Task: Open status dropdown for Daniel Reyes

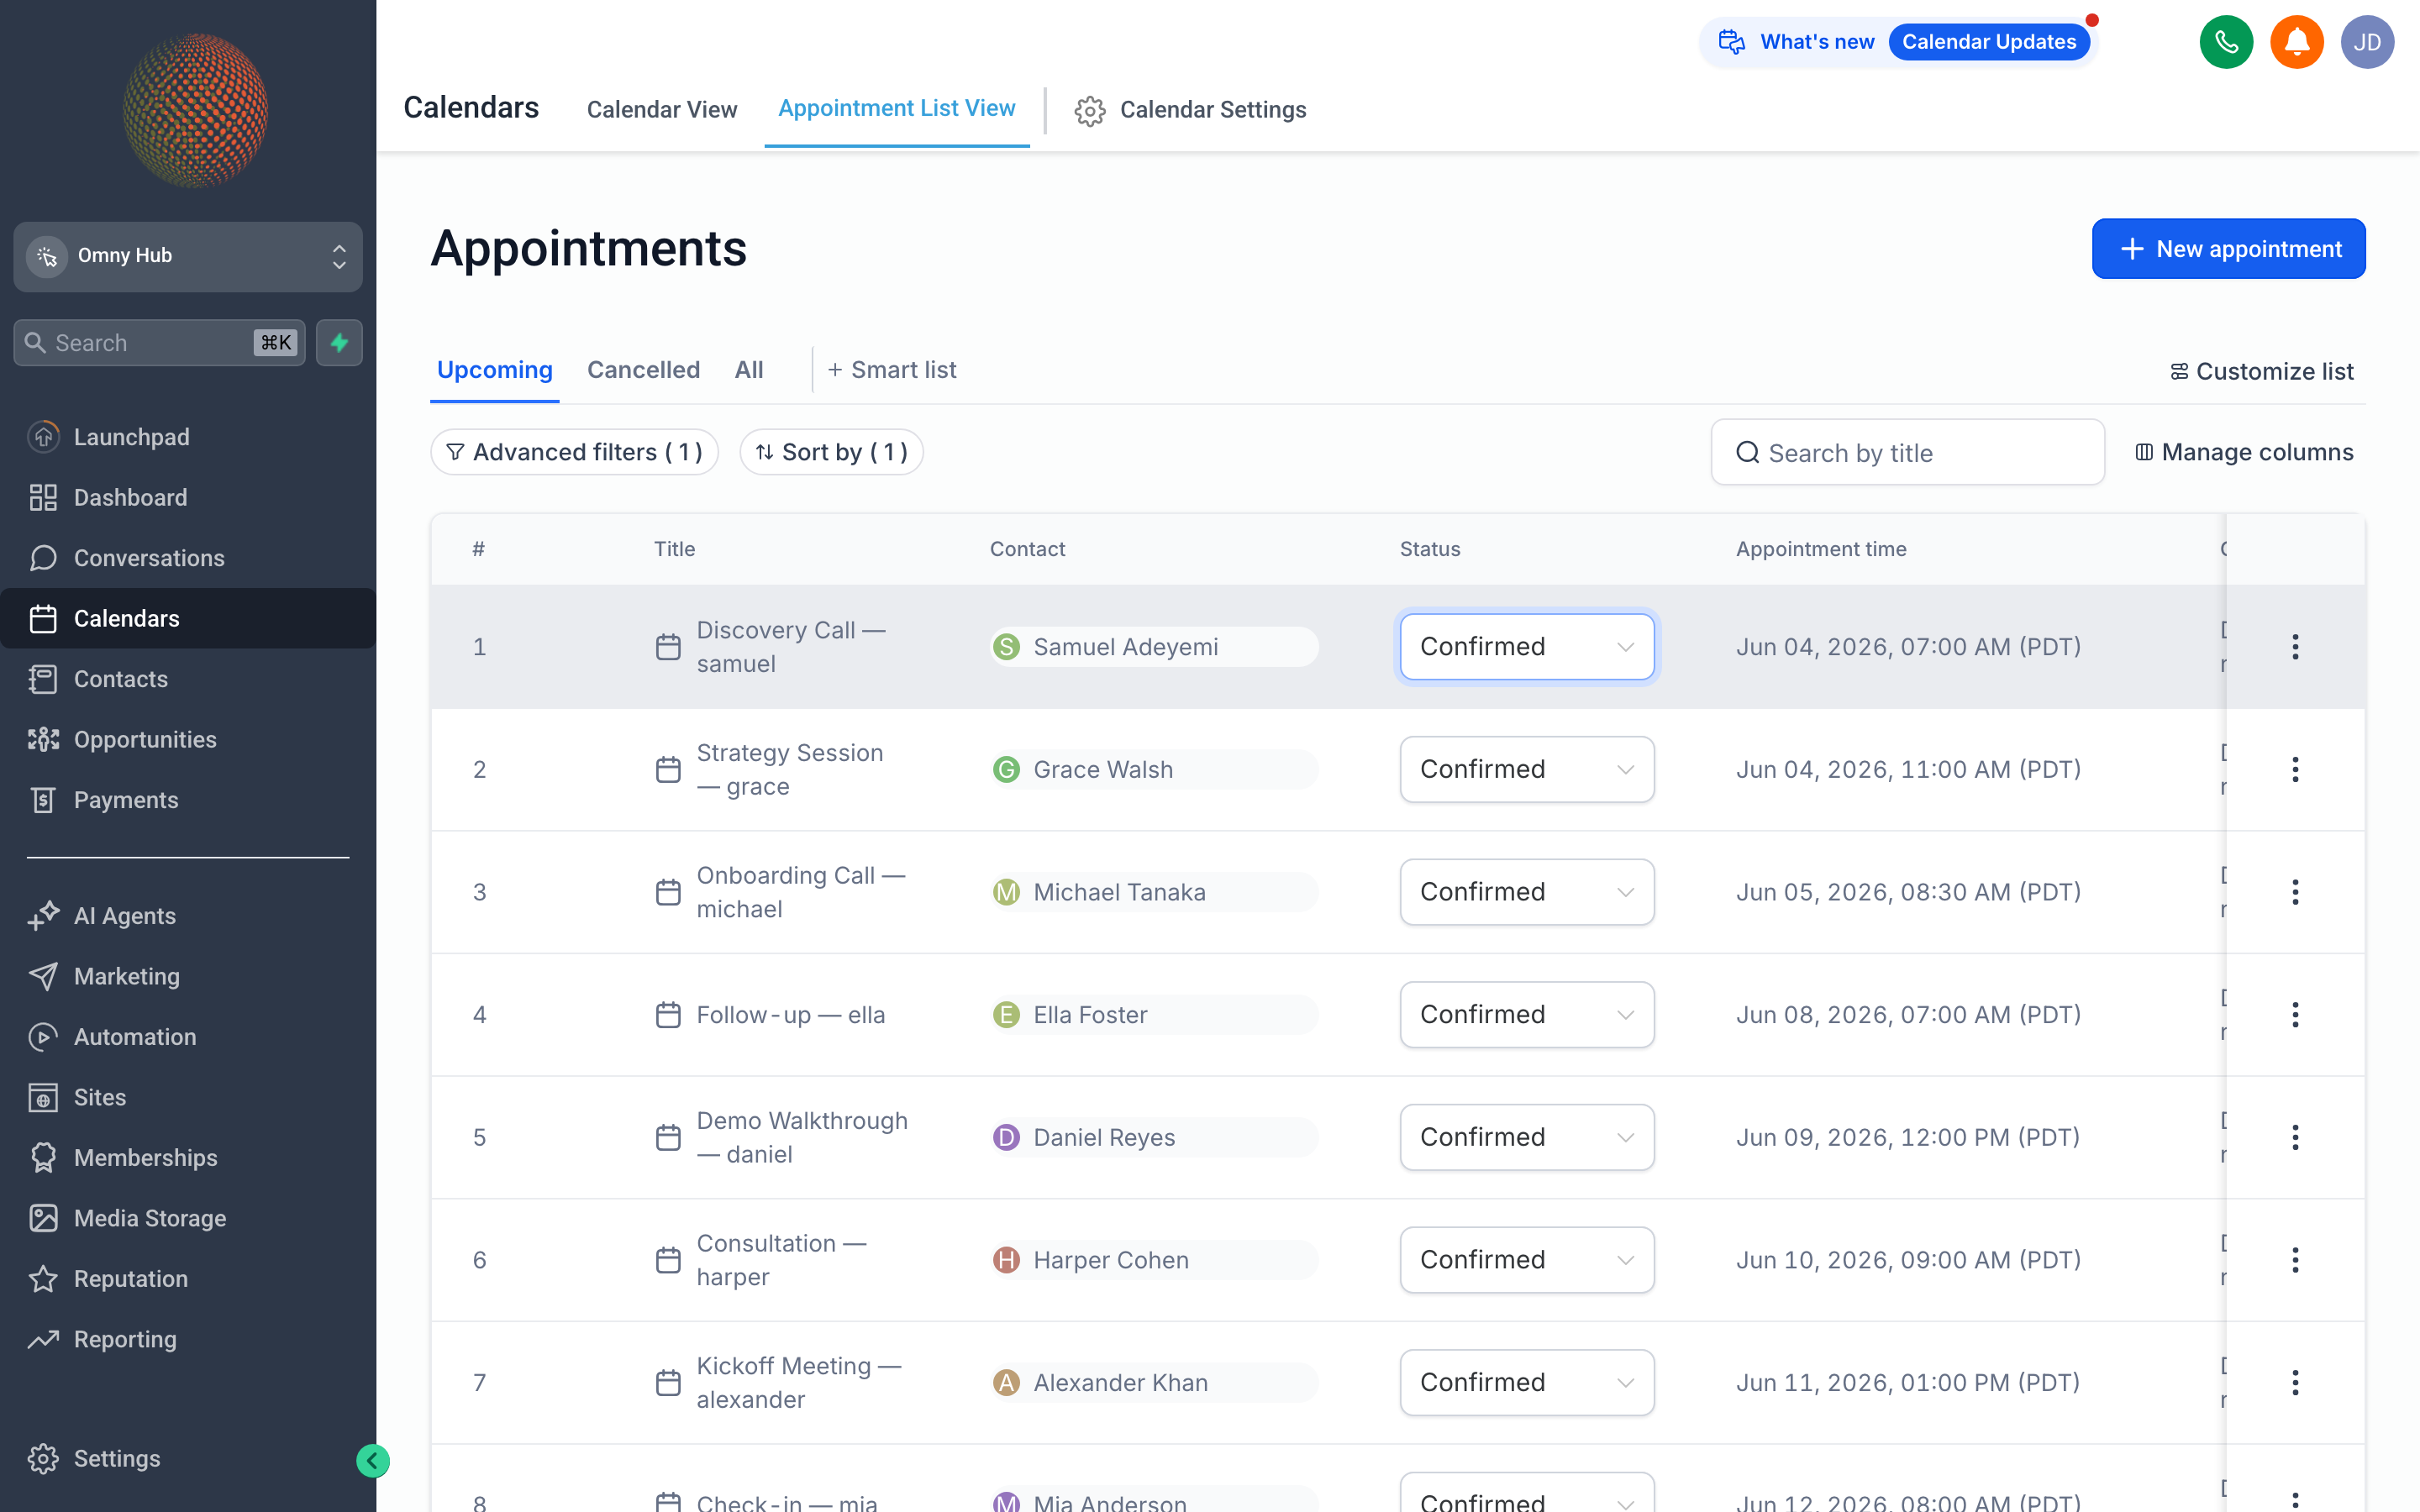Action: pyautogui.click(x=1527, y=1137)
